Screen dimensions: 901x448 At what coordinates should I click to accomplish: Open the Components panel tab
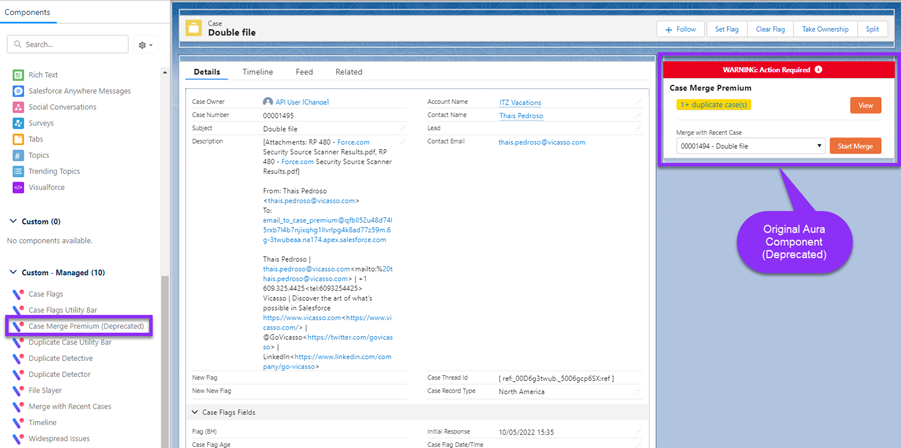(x=28, y=12)
